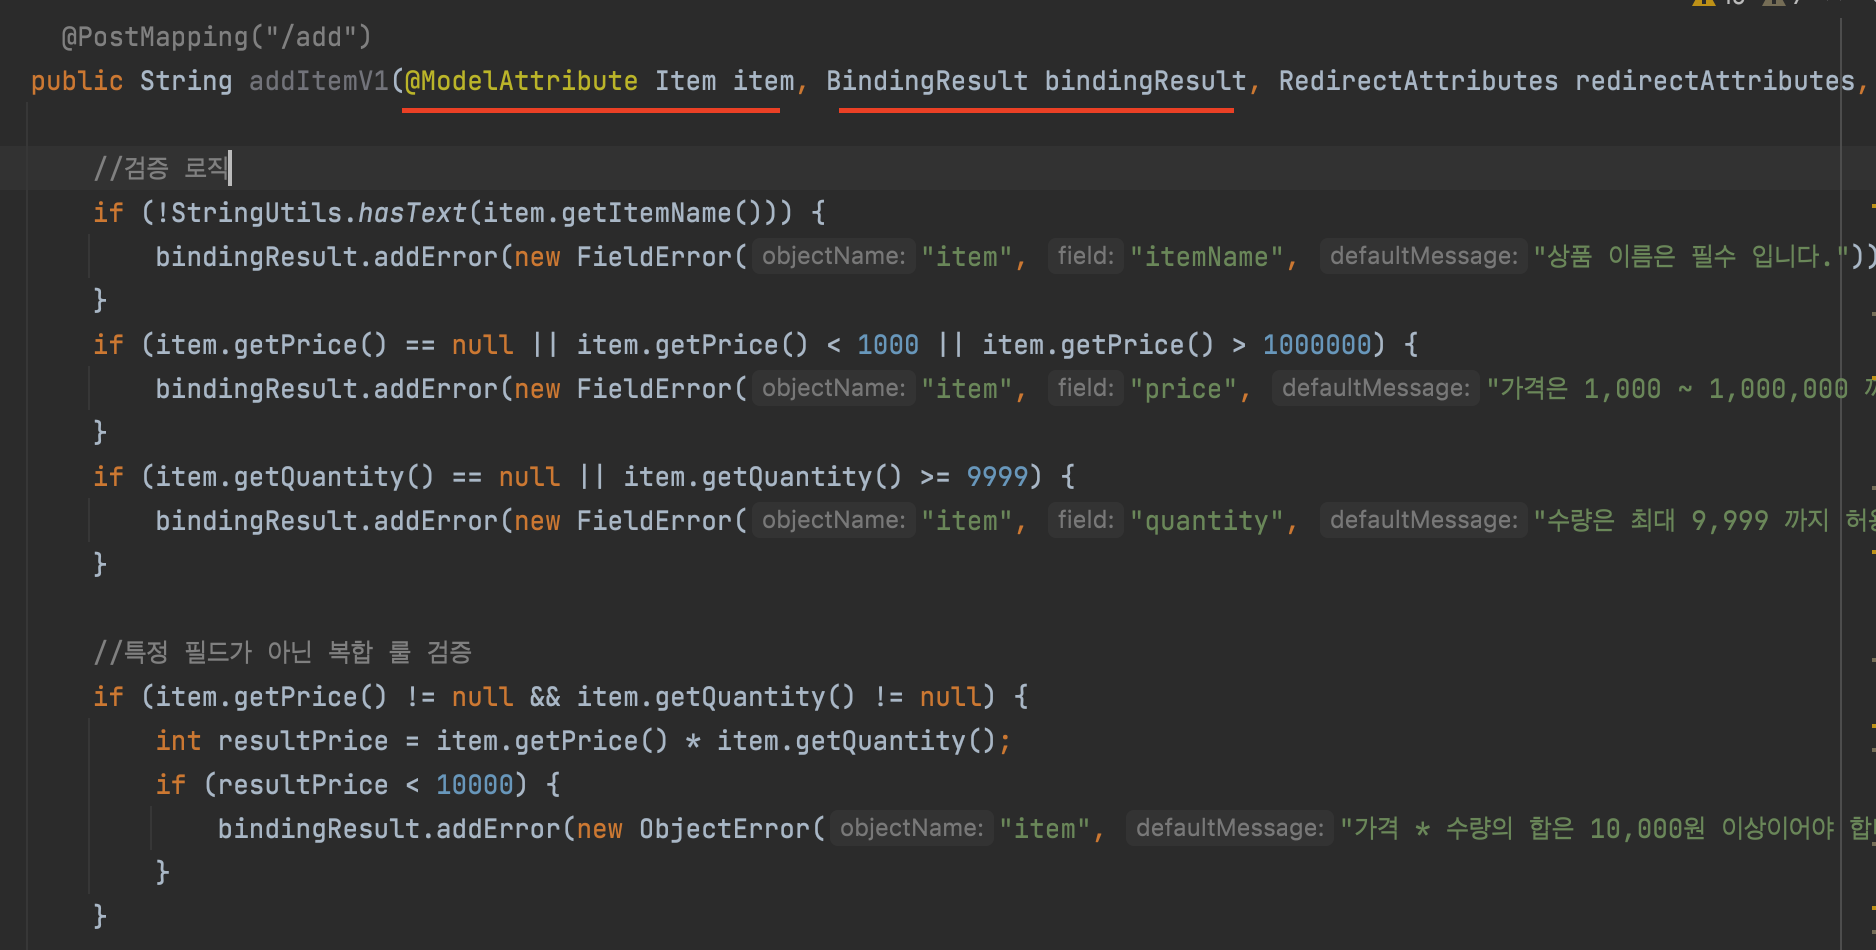Viewport: 1876px width, 950px height.
Task: Click the 9999 number literal
Action: (x=997, y=477)
